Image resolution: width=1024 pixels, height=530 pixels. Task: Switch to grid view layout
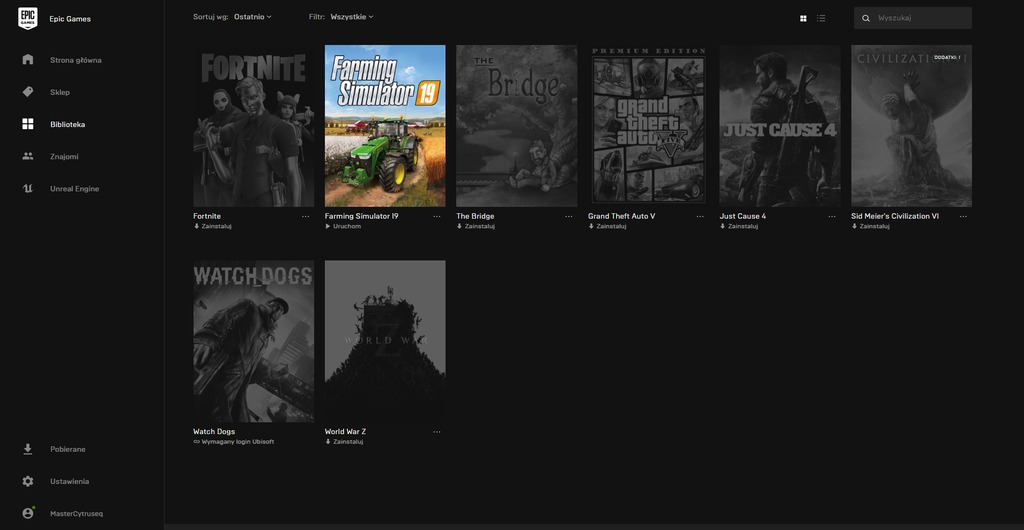pyautogui.click(x=803, y=18)
